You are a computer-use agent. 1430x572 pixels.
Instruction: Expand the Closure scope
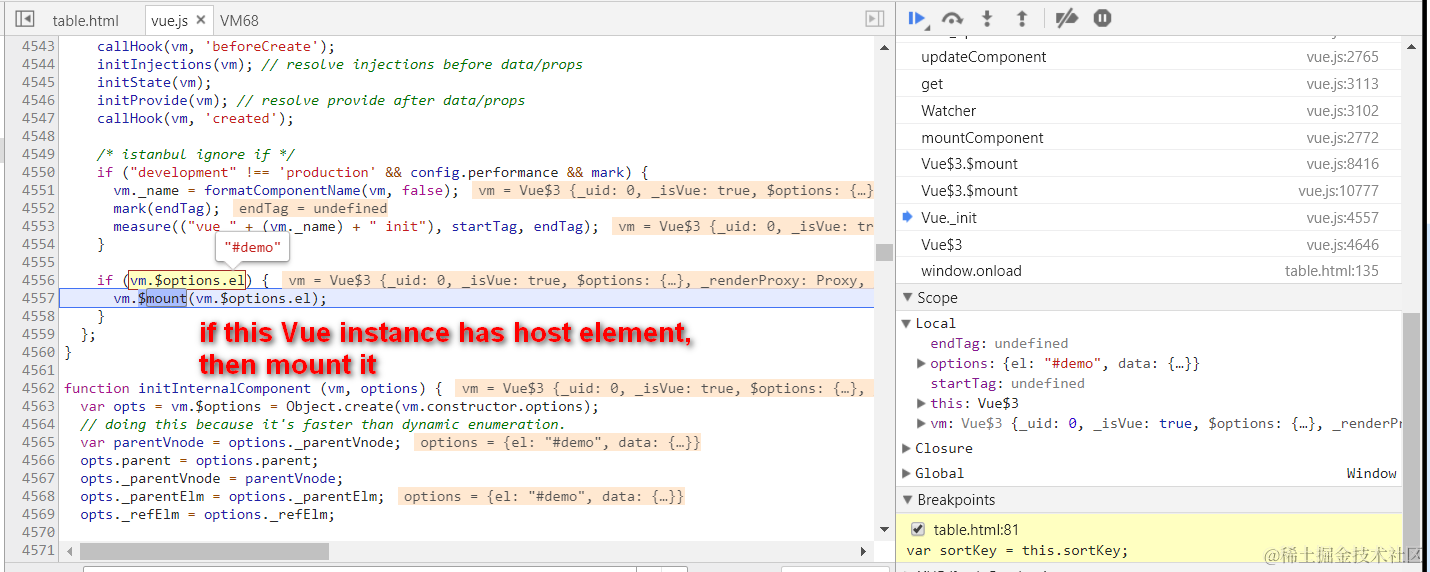[907, 448]
